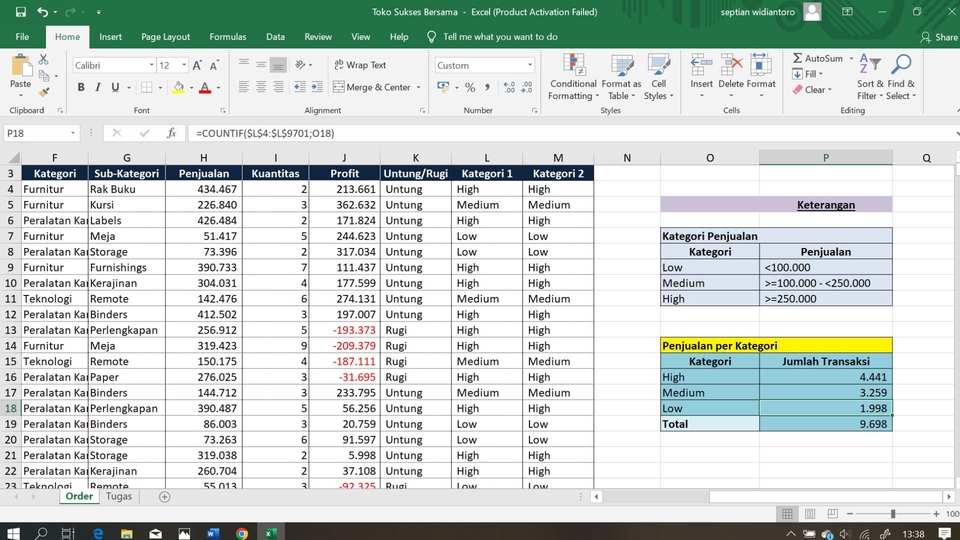The image size is (960, 540).
Task: Toggle Middle Align vertical alignment
Action: point(261,64)
